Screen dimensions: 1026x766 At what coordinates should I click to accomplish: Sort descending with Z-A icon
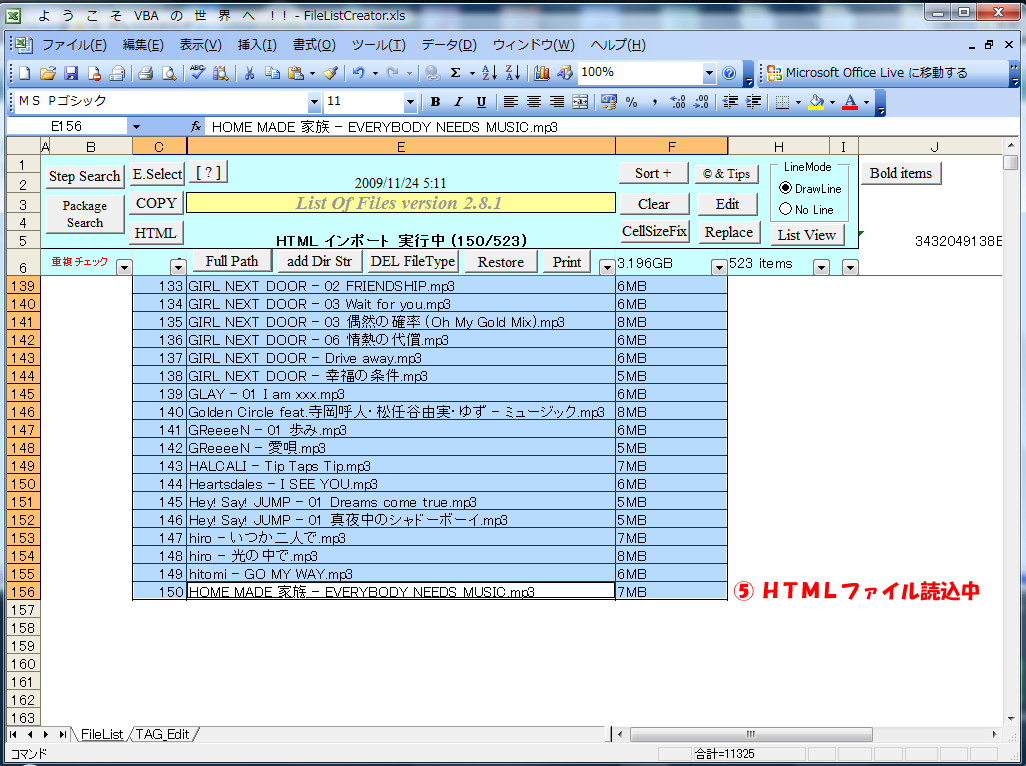(x=513, y=73)
